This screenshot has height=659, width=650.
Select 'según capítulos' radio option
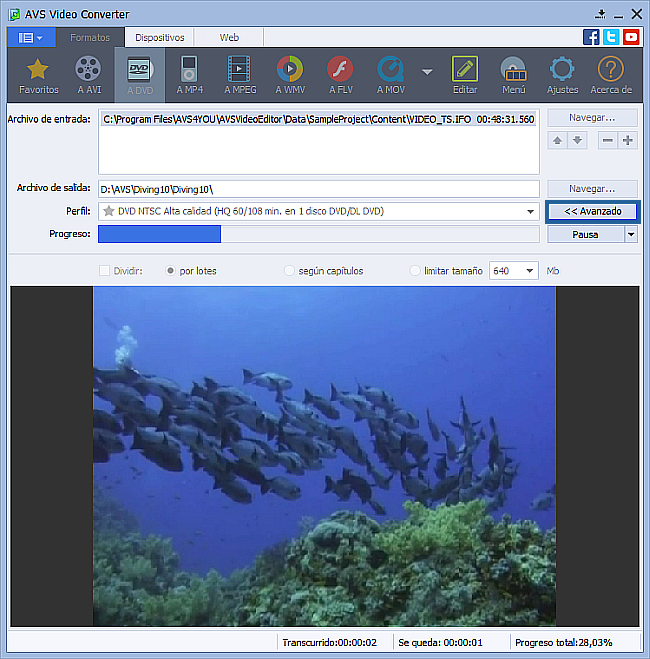(290, 271)
